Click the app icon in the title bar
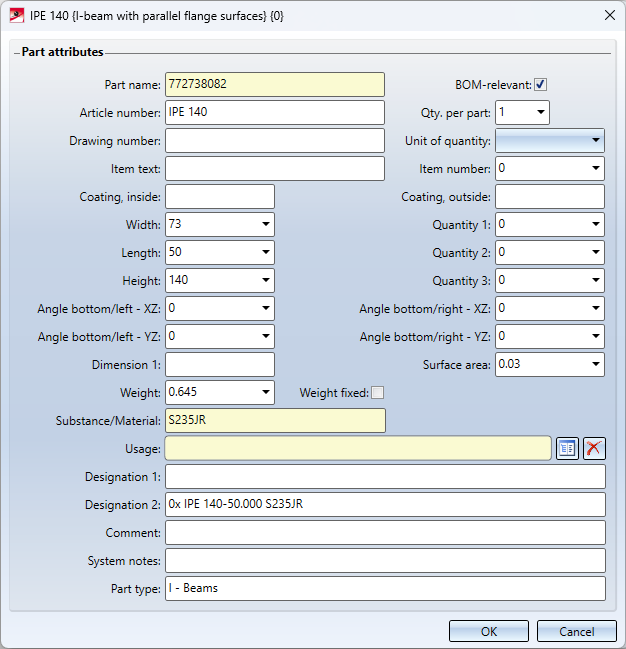 16,15
